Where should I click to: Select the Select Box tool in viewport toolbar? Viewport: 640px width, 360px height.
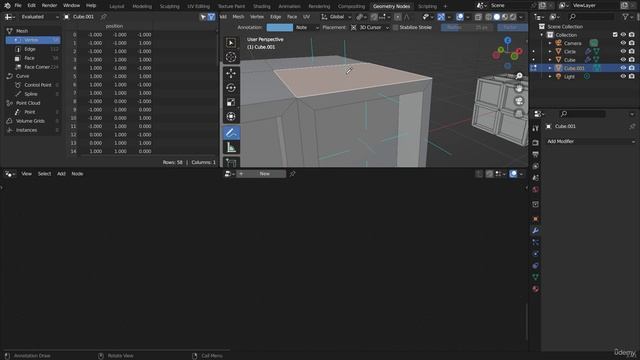coord(231,43)
